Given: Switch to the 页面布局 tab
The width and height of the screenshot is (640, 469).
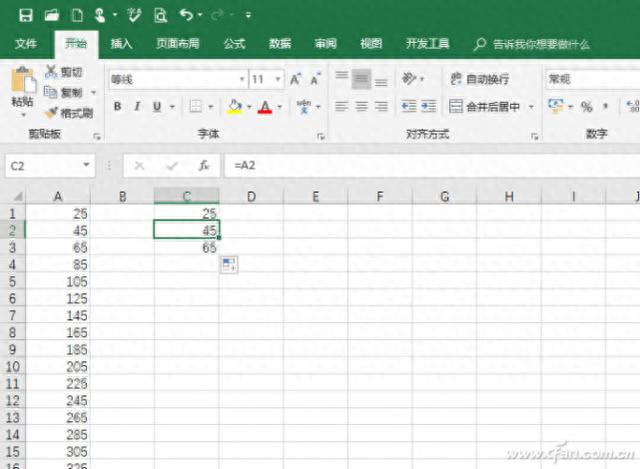Looking at the screenshot, I should [x=178, y=44].
